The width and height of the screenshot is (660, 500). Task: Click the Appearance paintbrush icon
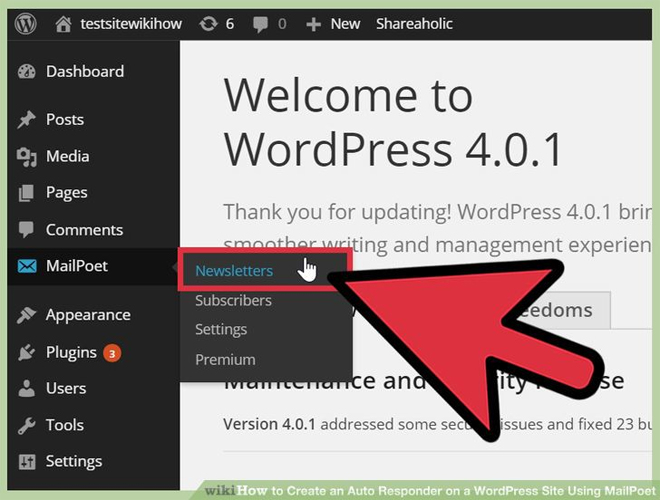pyautogui.click(x=27, y=315)
